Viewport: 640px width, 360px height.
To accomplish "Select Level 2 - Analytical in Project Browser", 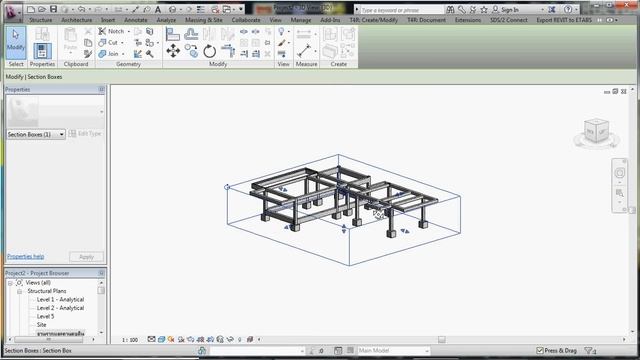I will point(60,308).
